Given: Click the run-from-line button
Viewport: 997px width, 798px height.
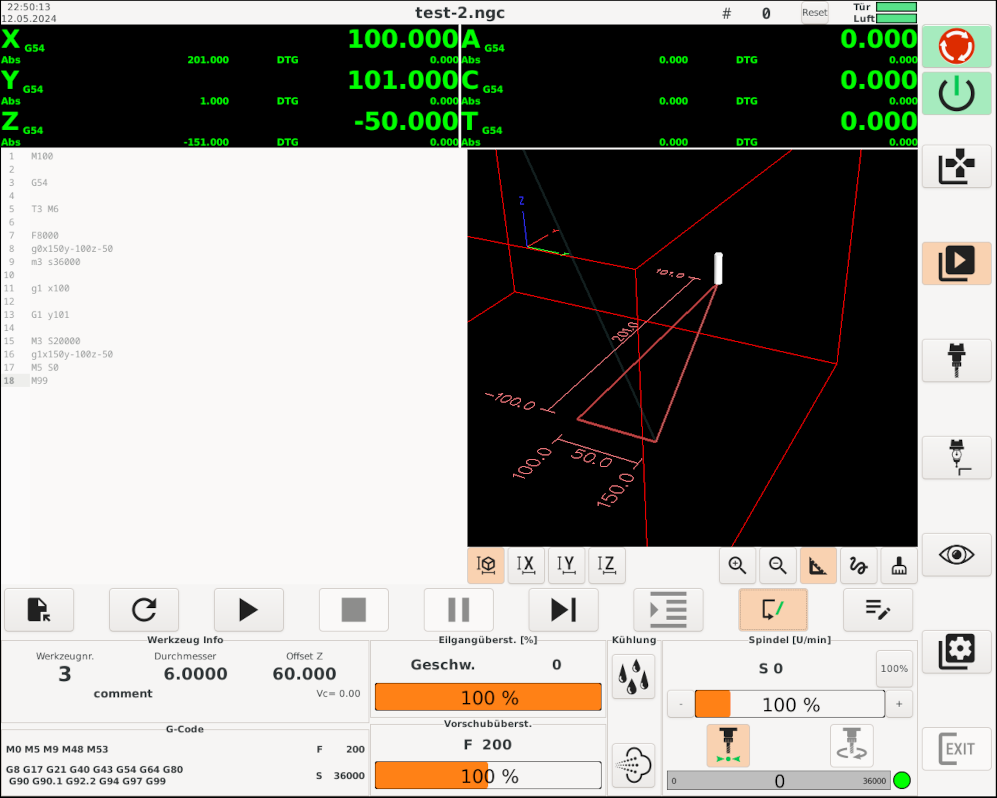Looking at the screenshot, I should tap(668, 610).
